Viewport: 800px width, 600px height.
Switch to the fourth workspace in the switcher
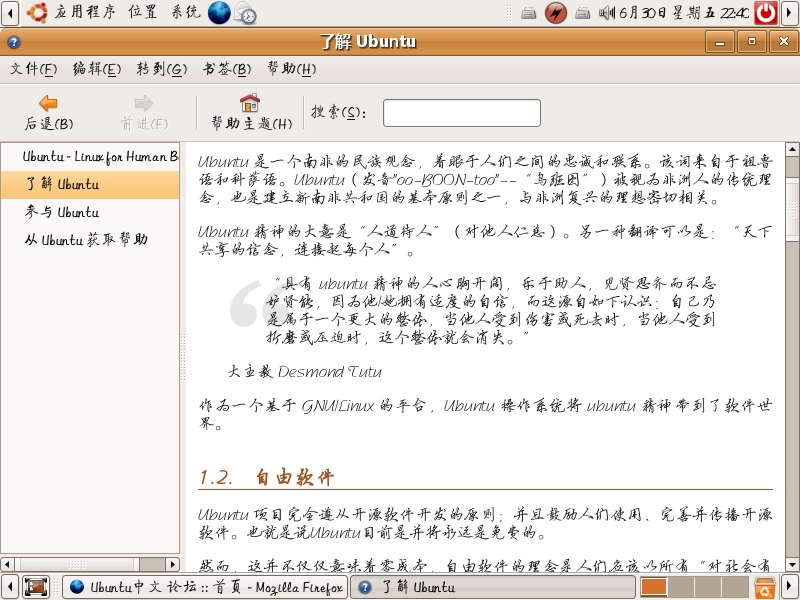pos(734,587)
